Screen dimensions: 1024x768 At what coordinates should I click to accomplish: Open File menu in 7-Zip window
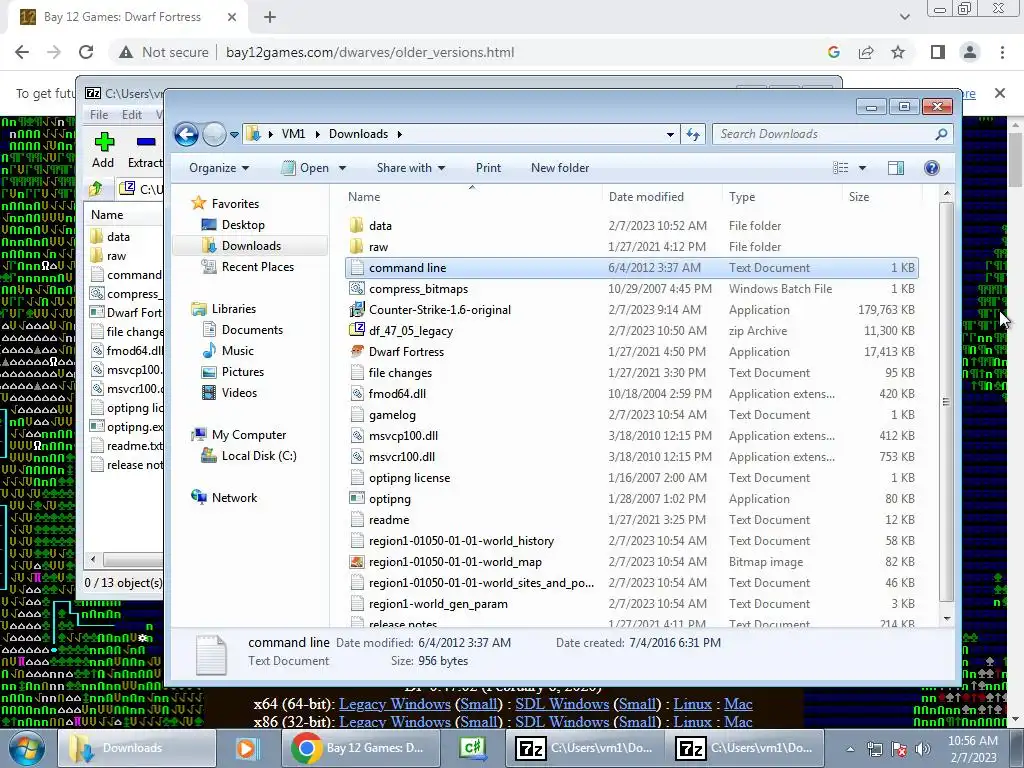(99, 115)
